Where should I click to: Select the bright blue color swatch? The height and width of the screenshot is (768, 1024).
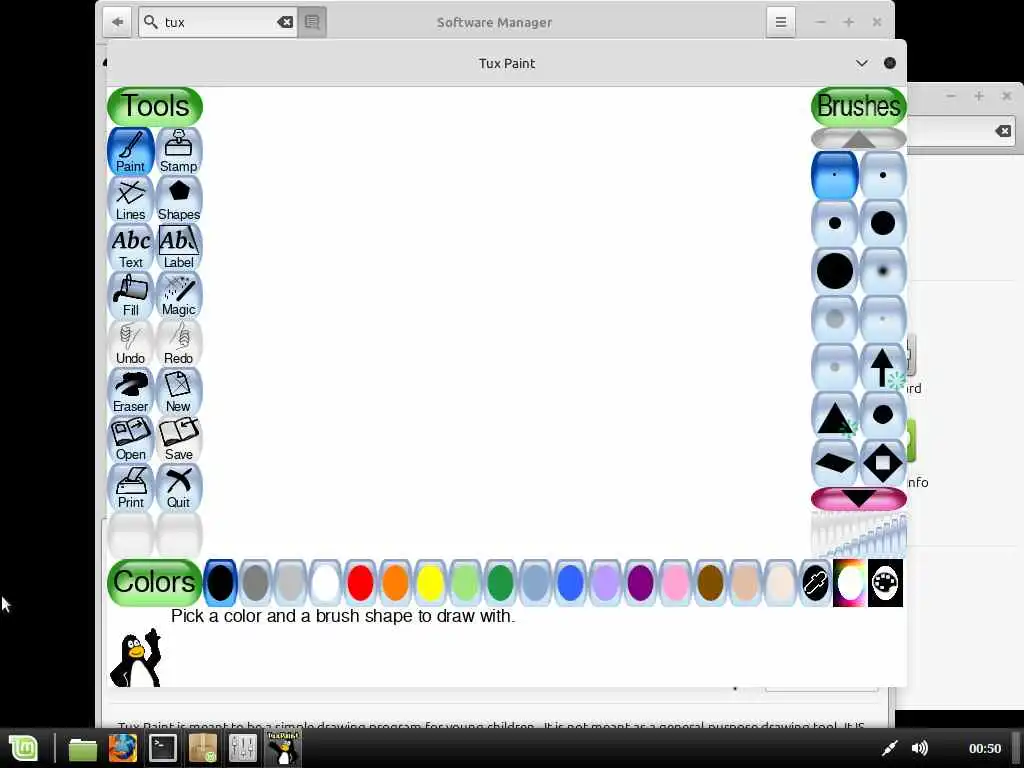pyautogui.click(x=570, y=583)
